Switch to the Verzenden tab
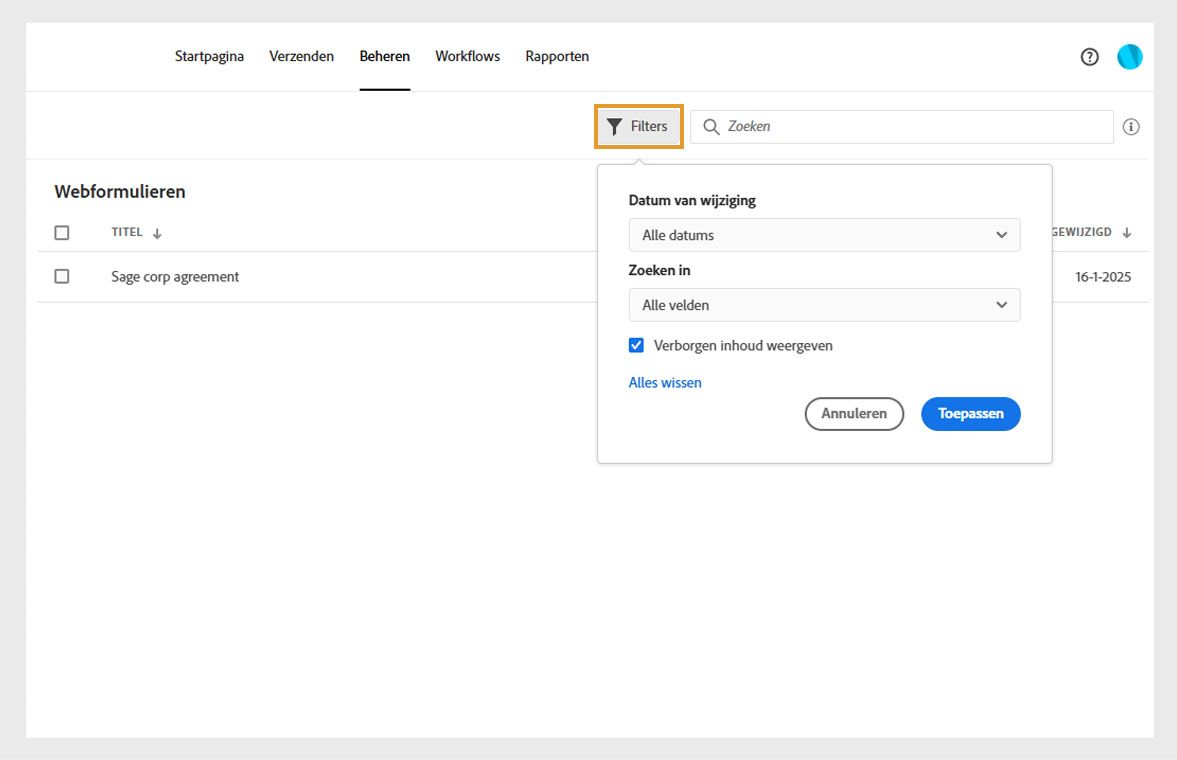The height and width of the screenshot is (760, 1177). pyautogui.click(x=301, y=56)
